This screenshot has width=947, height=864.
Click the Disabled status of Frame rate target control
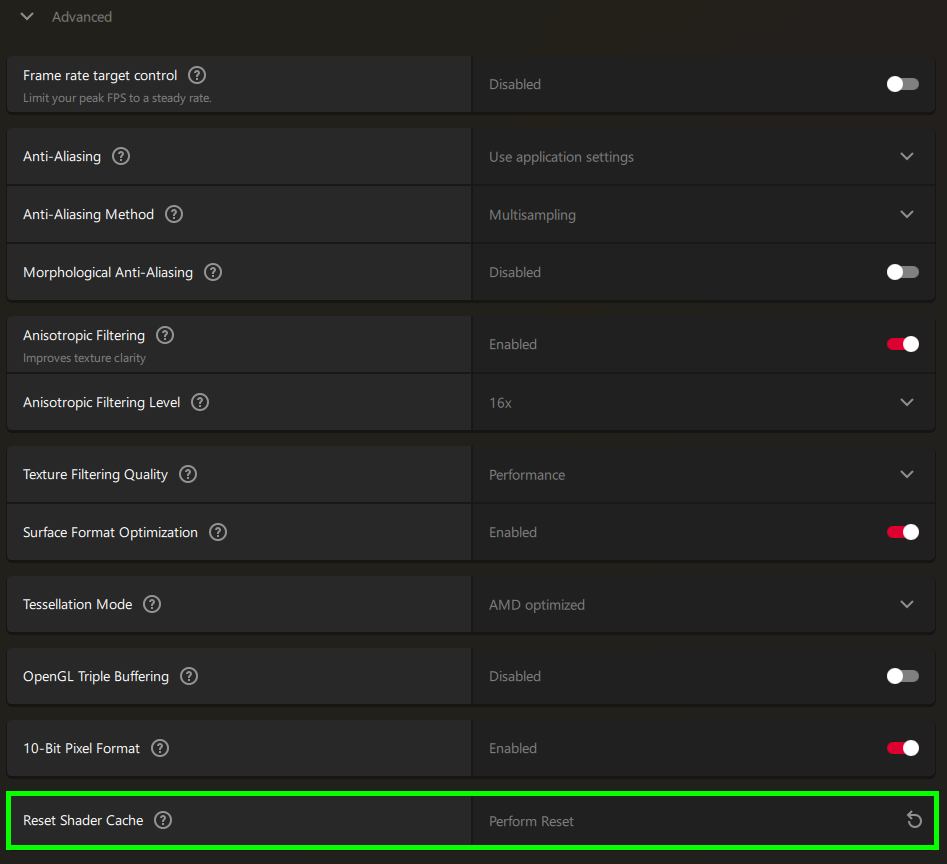pyautogui.click(x=515, y=85)
